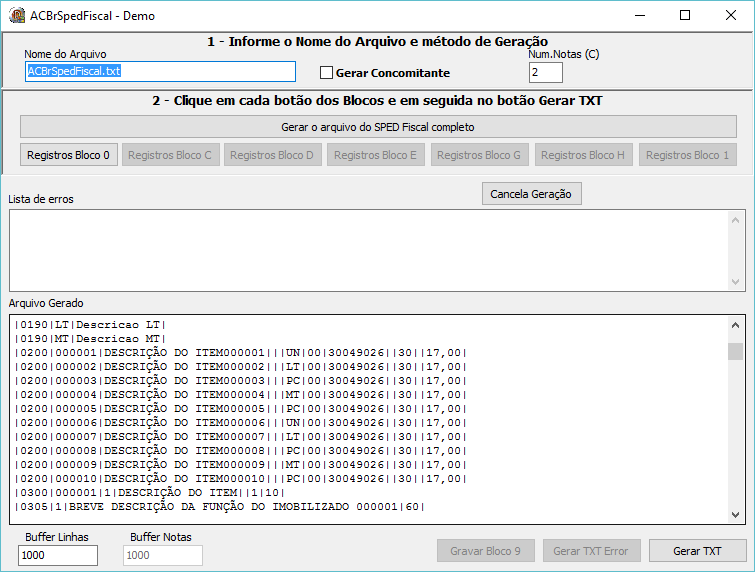The width and height of the screenshot is (755, 572).
Task: Click the 0200 line for ITEM000004
Action: pos(241,395)
